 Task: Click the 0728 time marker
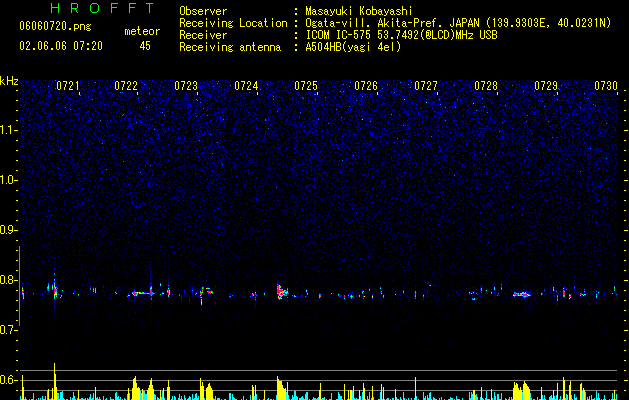(486, 86)
